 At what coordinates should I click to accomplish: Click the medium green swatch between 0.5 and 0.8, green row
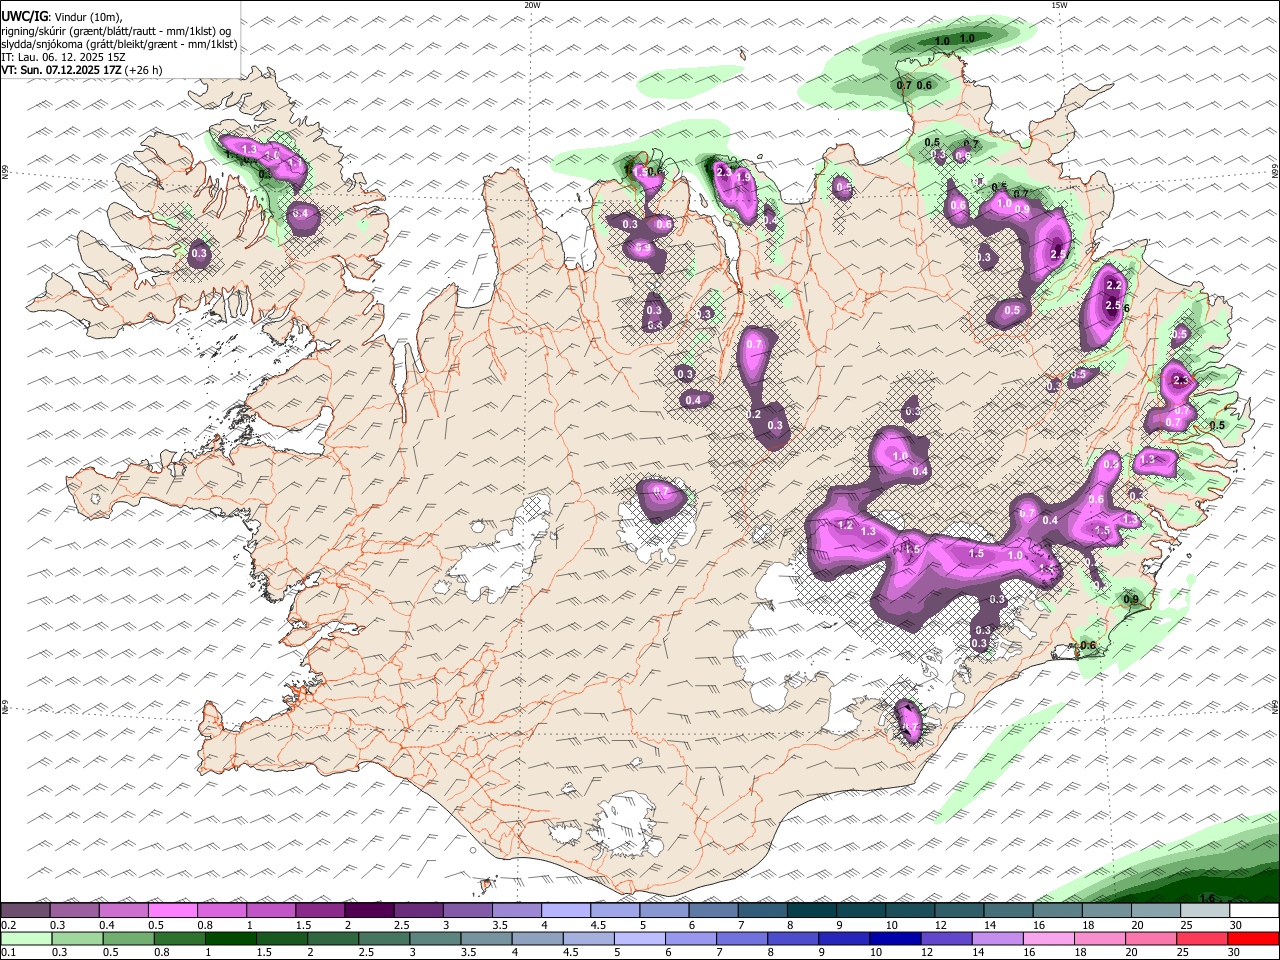127,938
